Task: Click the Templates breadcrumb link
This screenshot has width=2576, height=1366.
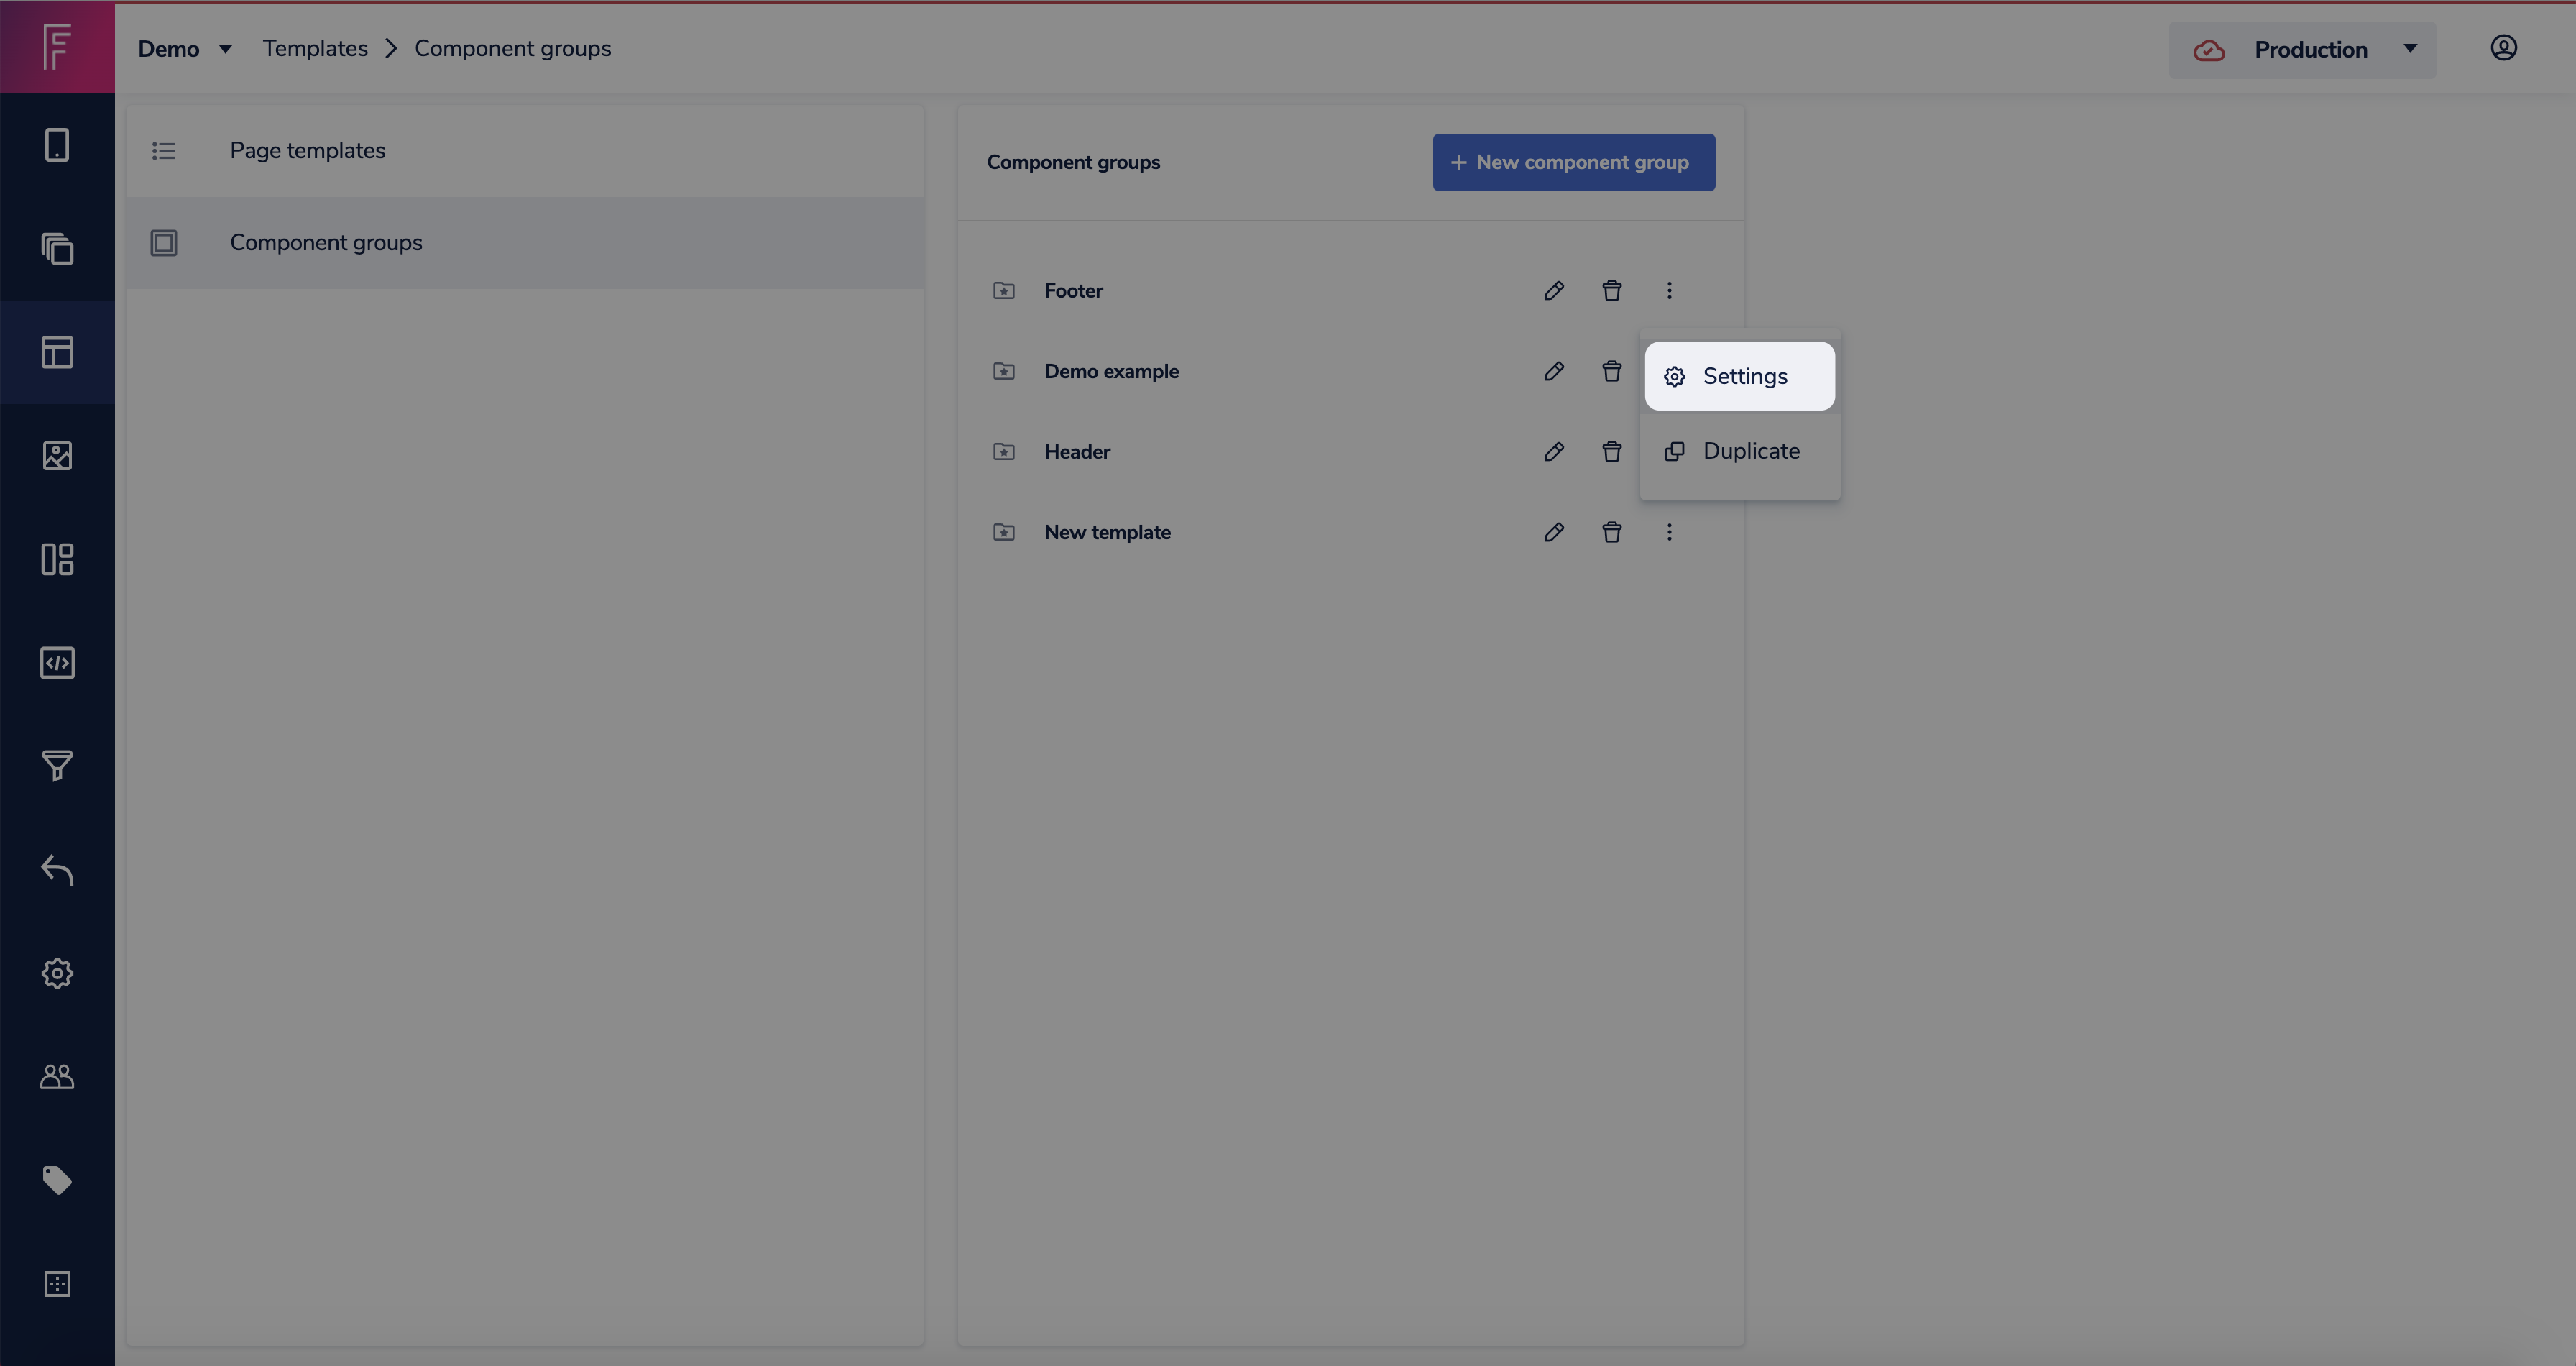Action: (x=315, y=47)
